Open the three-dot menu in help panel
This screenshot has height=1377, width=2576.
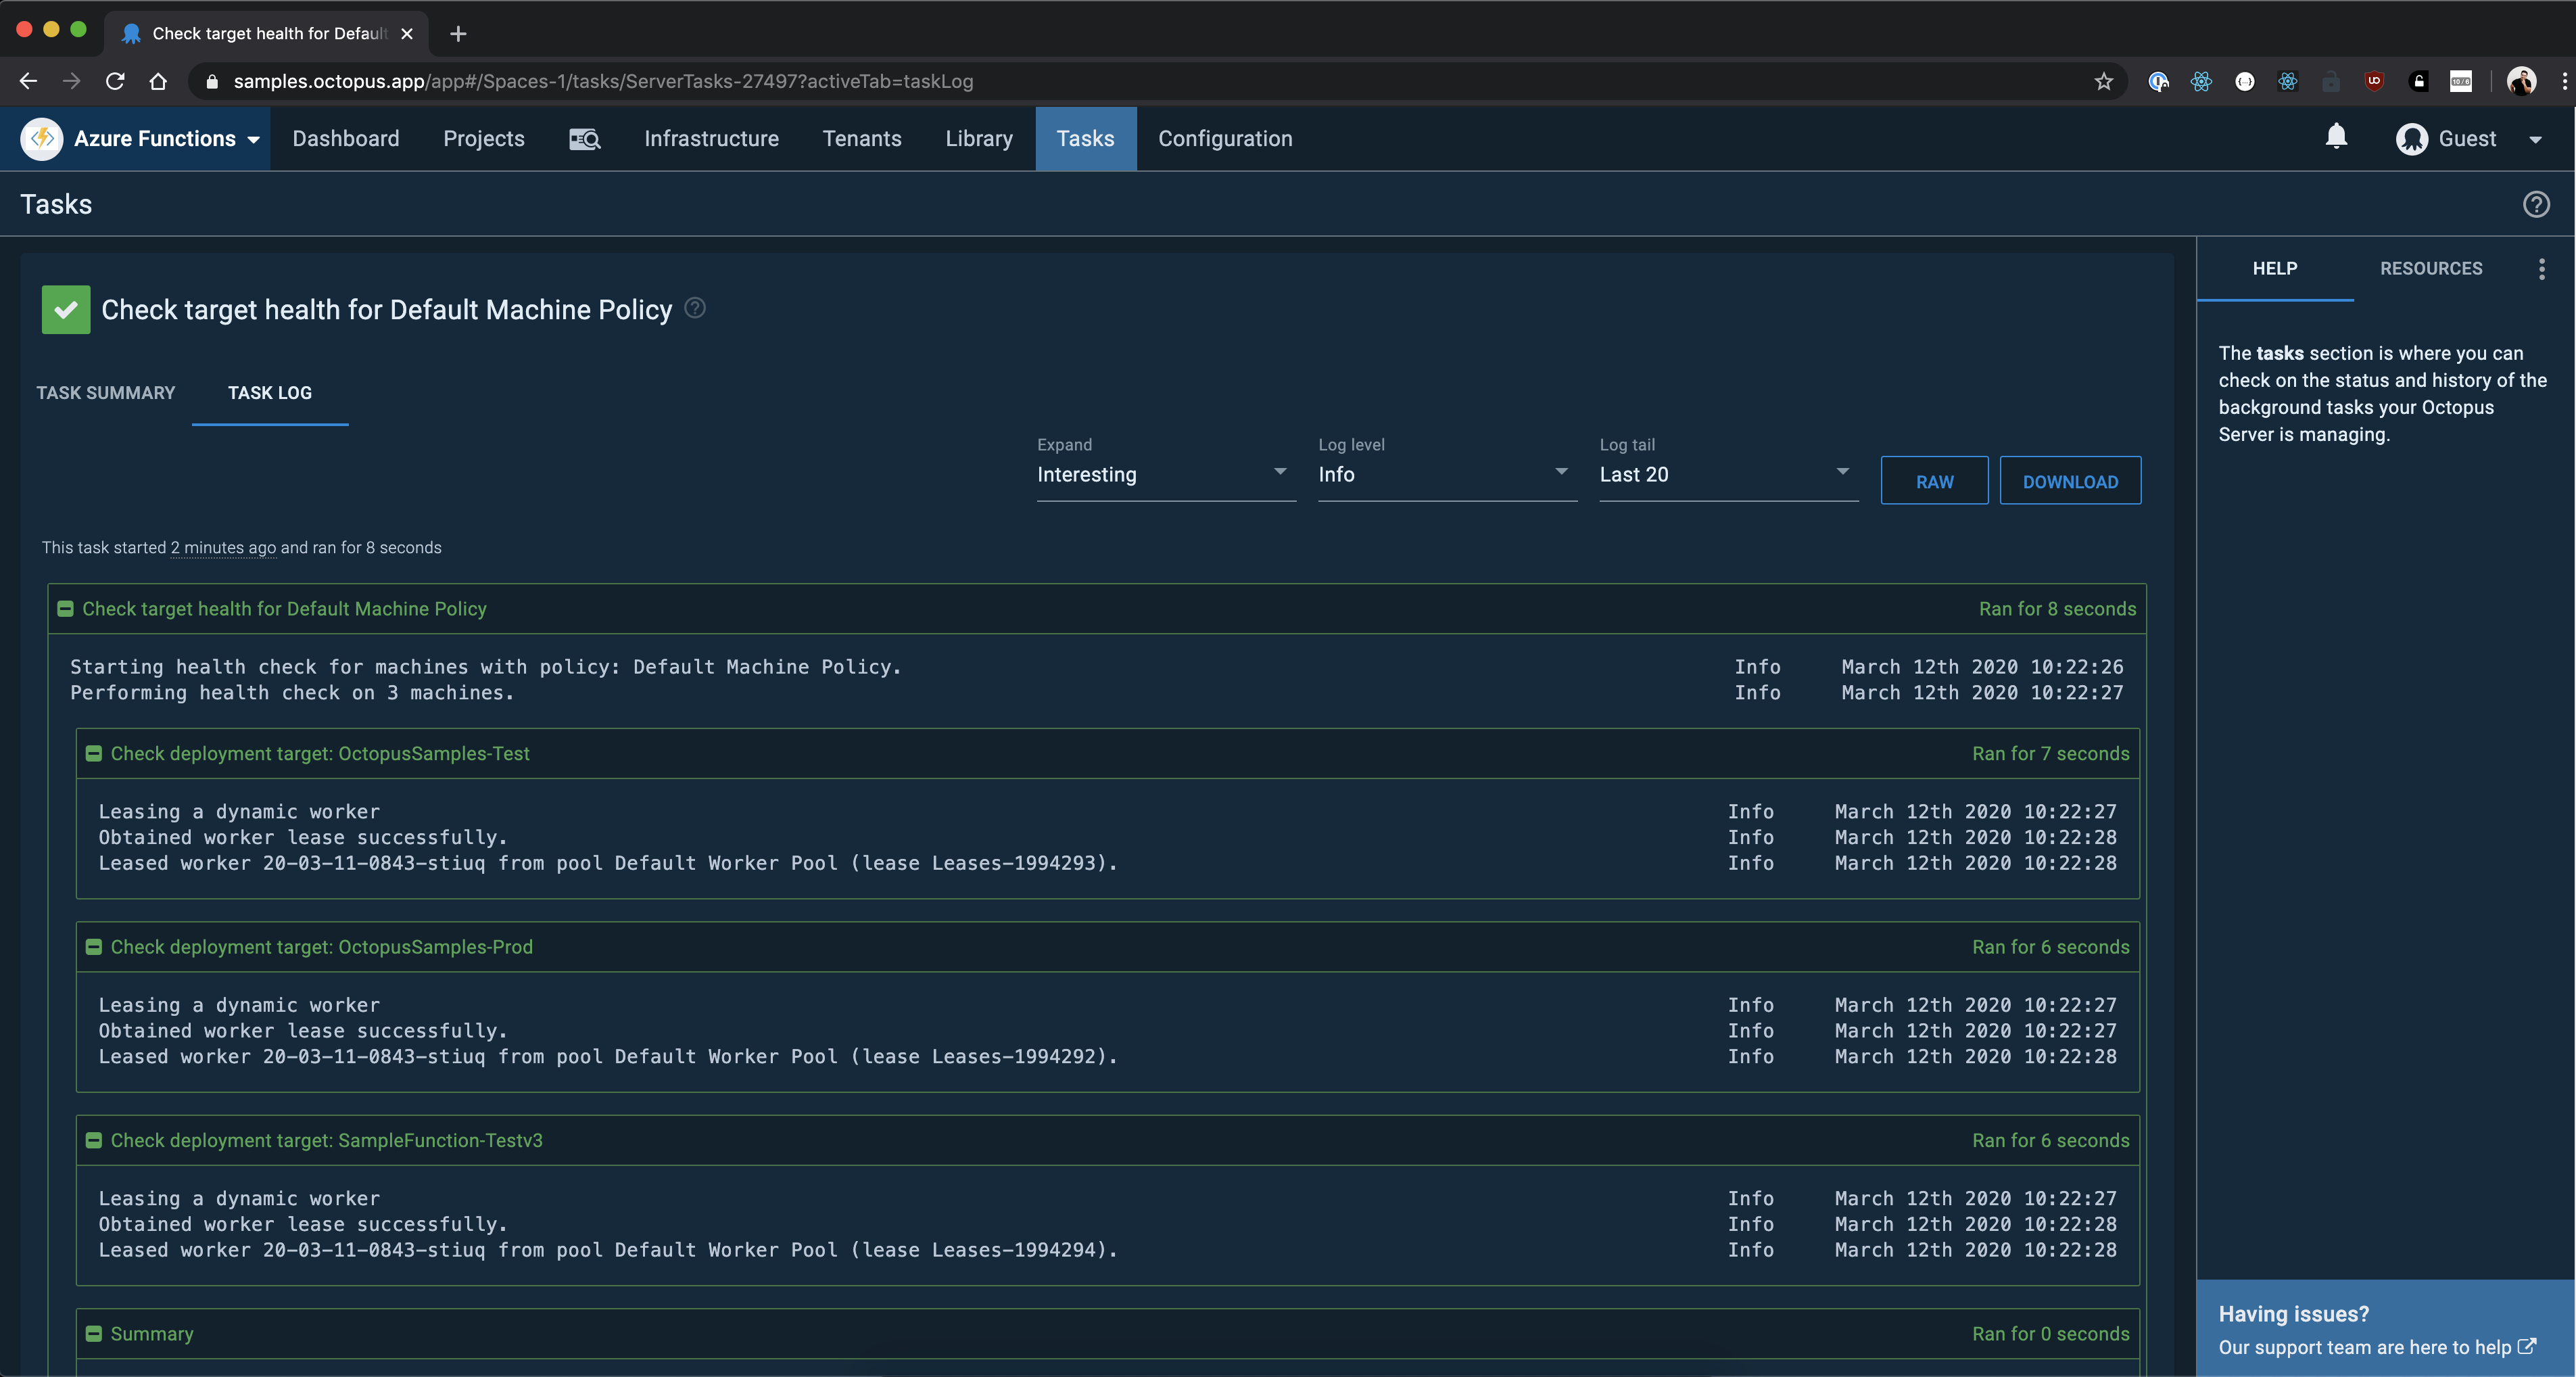click(2541, 268)
